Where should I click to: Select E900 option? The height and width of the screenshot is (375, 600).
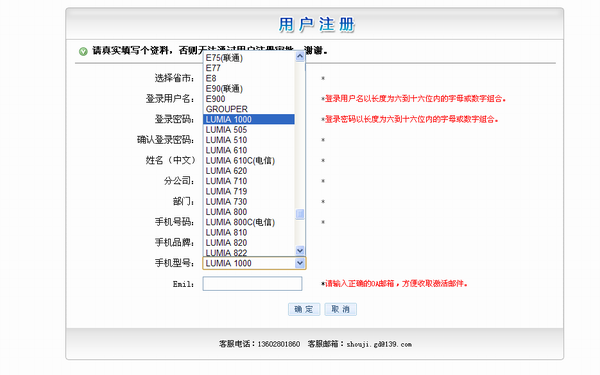[249, 99]
